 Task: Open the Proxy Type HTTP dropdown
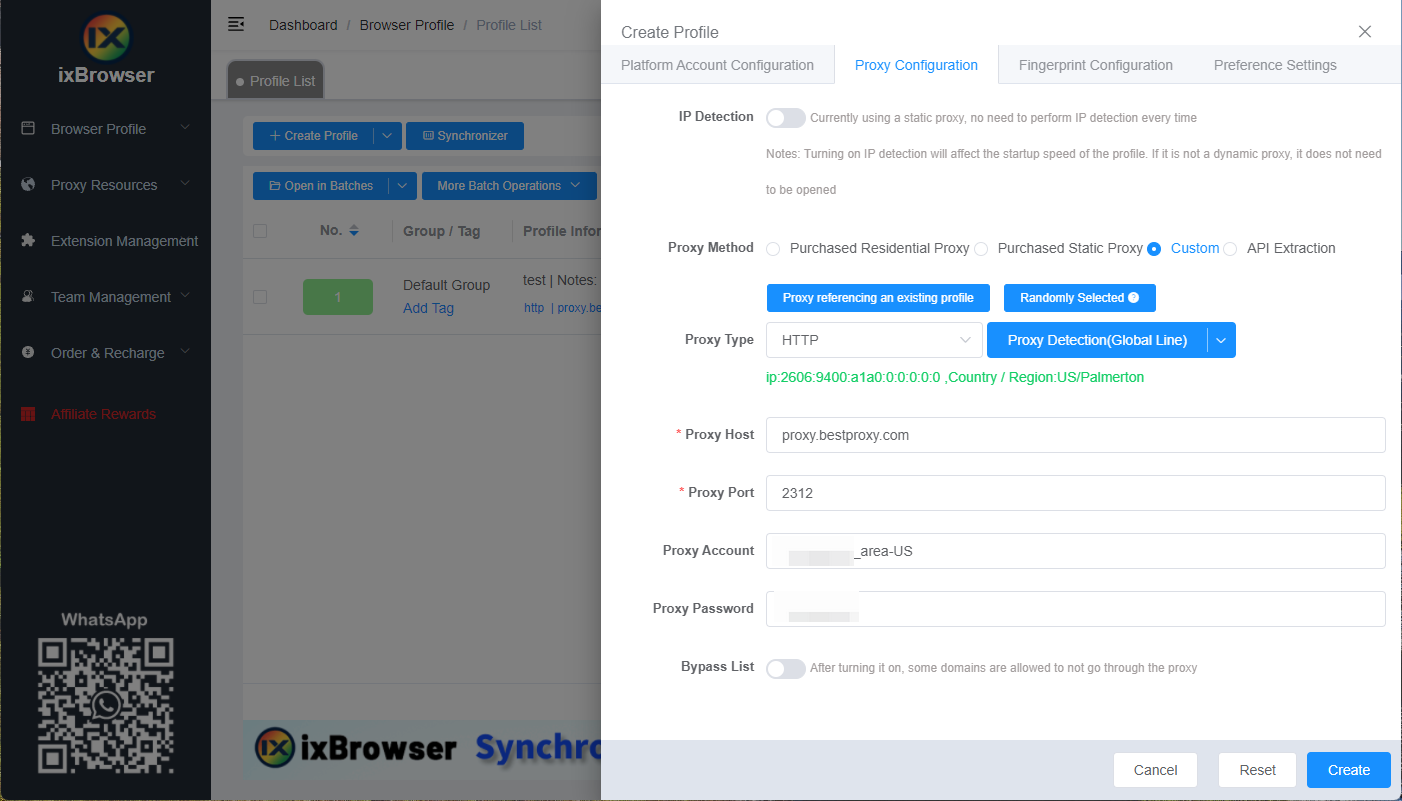click(874, 340)
